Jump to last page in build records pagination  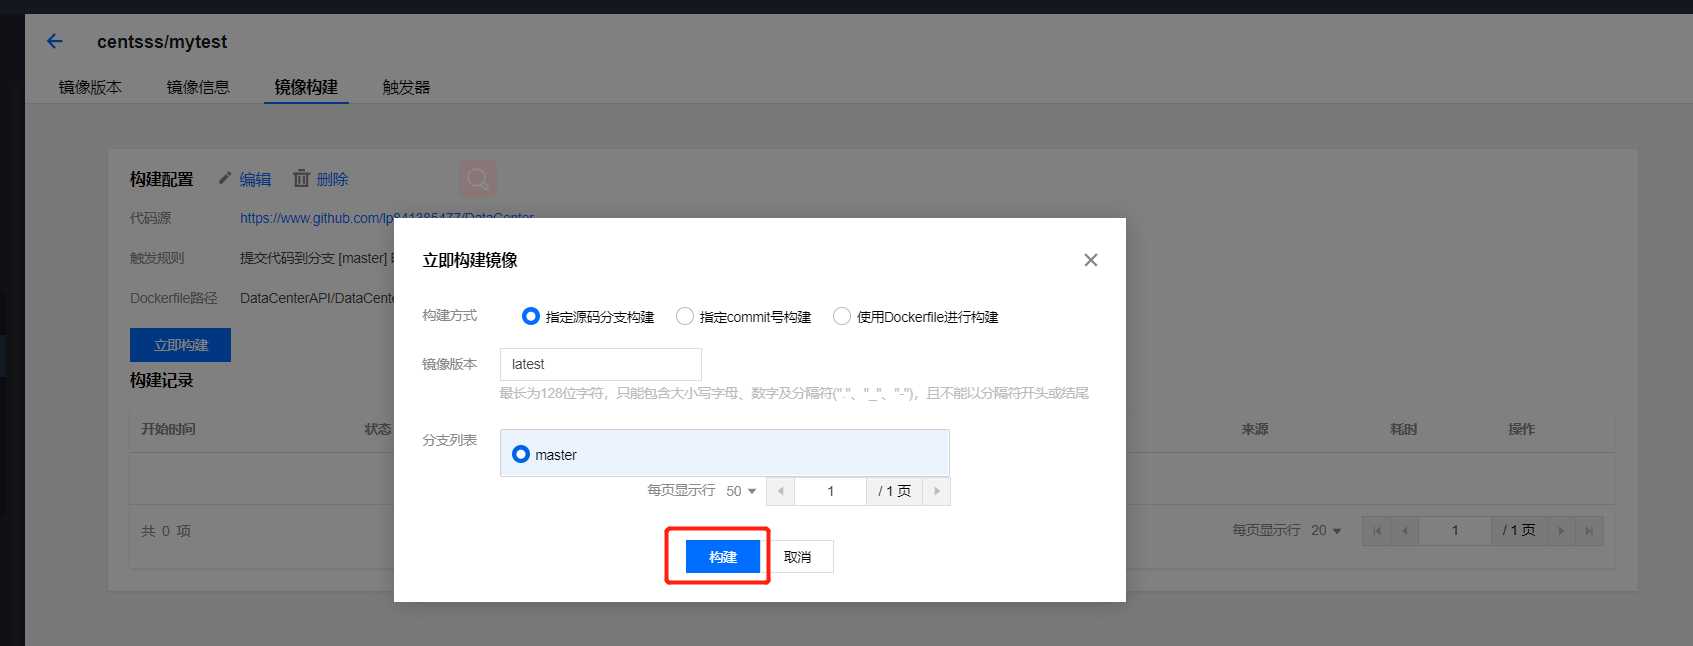(x=1589, y=531)
